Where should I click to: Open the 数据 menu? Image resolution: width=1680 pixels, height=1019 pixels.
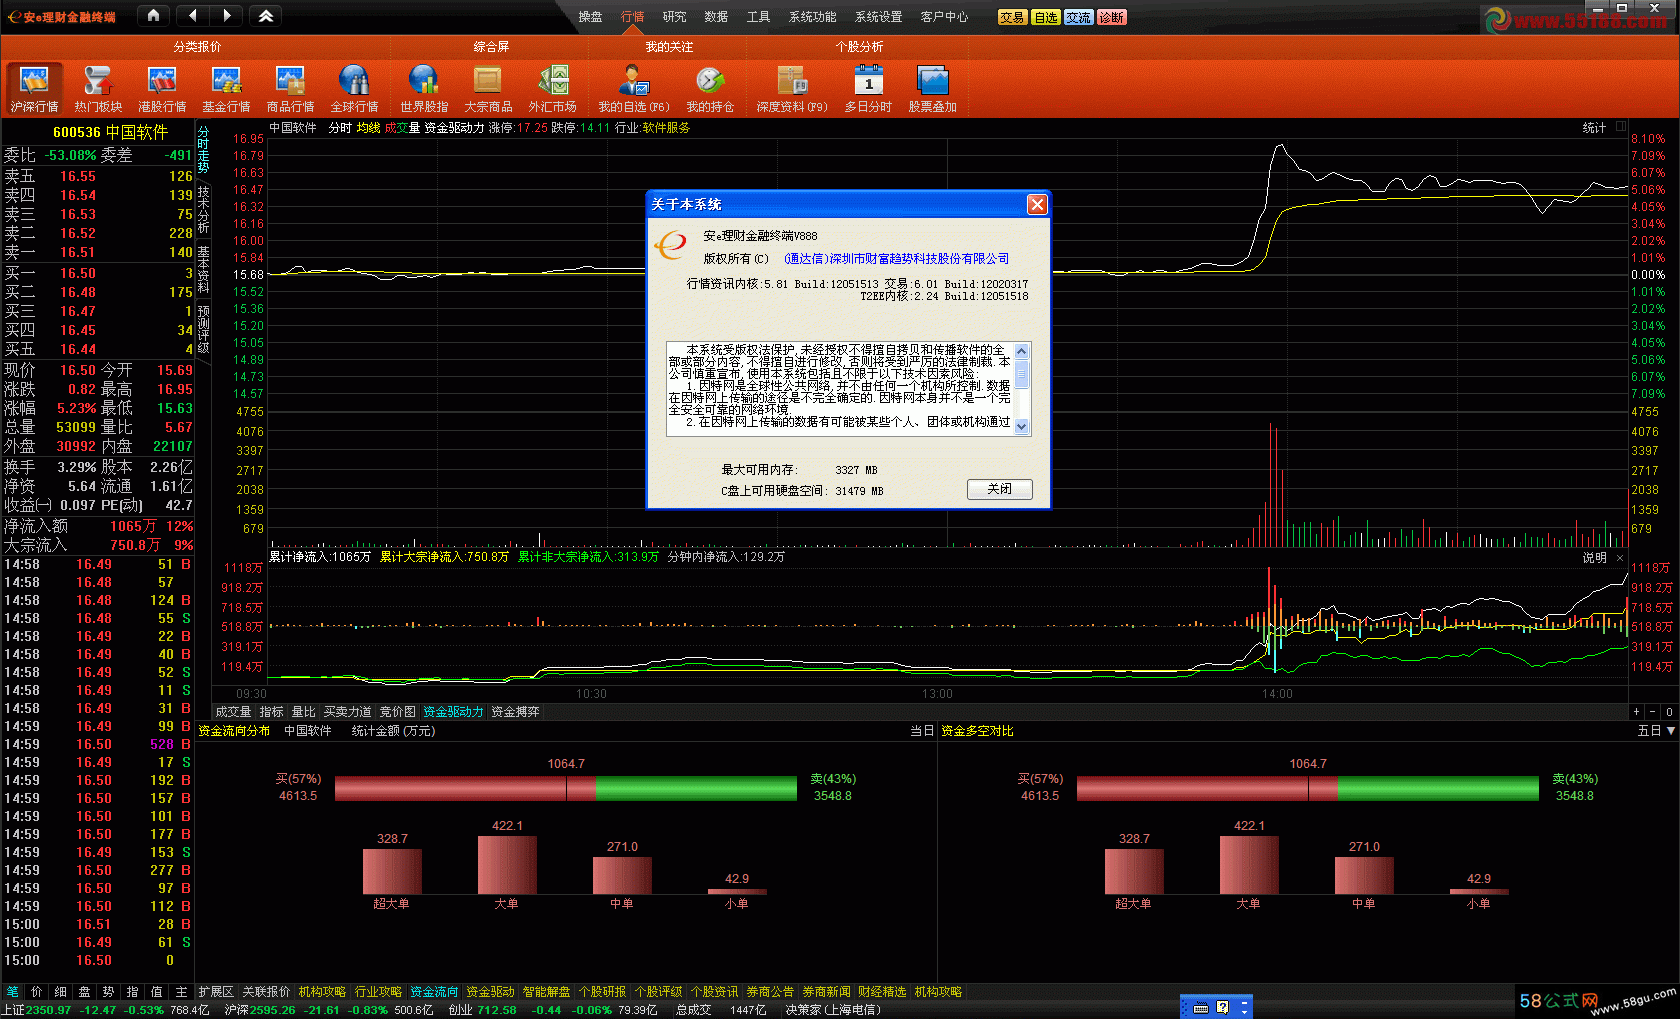(x=716, y=17)
